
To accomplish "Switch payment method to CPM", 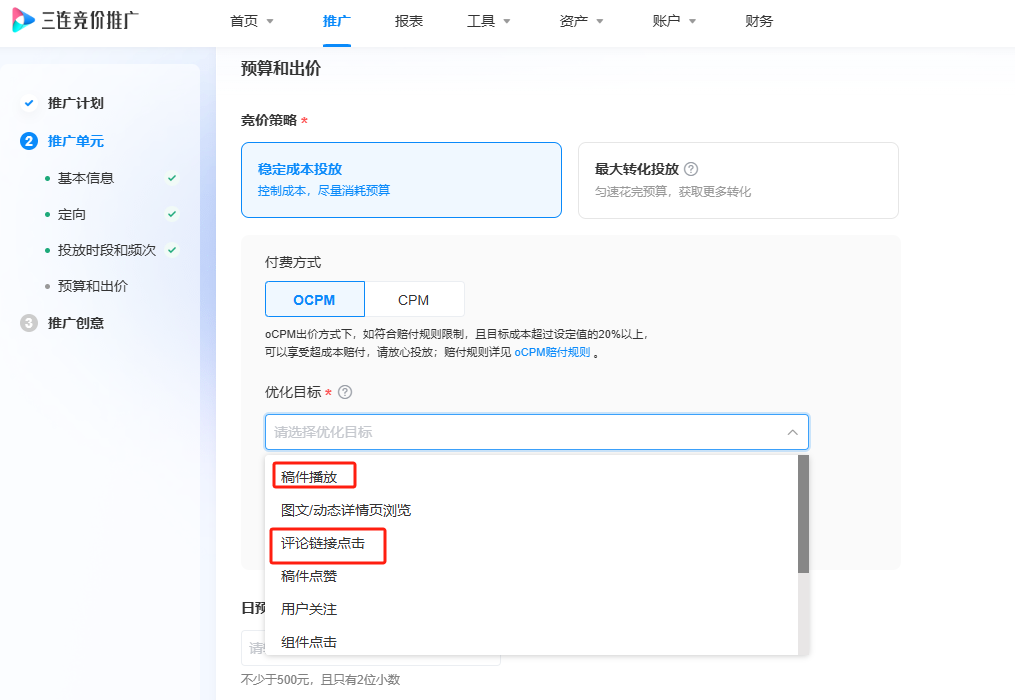I will (415, 299).
